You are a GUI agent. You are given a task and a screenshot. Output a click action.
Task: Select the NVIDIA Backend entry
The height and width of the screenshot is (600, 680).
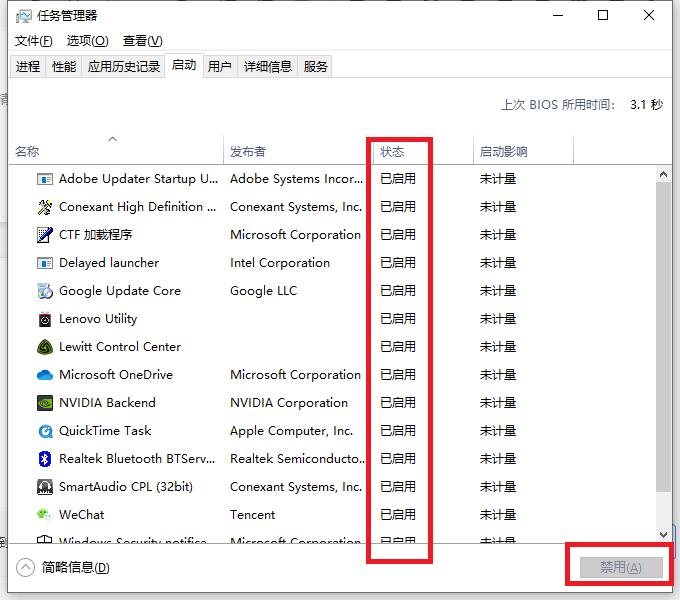[107, 403]
